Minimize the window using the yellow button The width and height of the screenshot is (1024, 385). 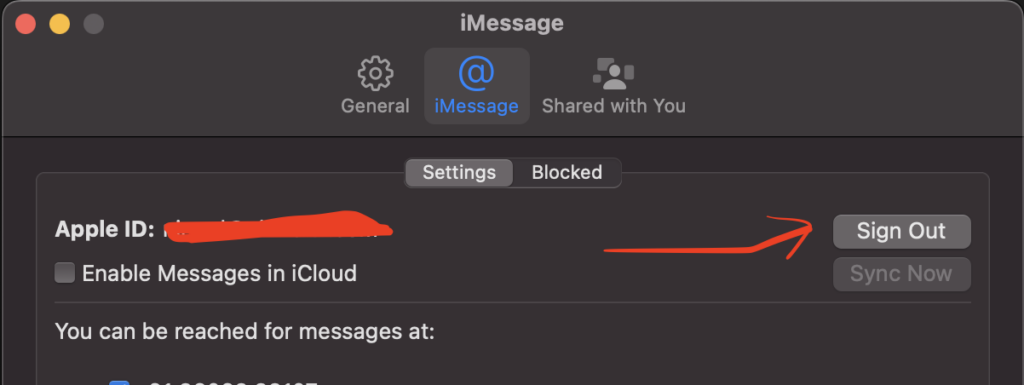tap(59, 25)
